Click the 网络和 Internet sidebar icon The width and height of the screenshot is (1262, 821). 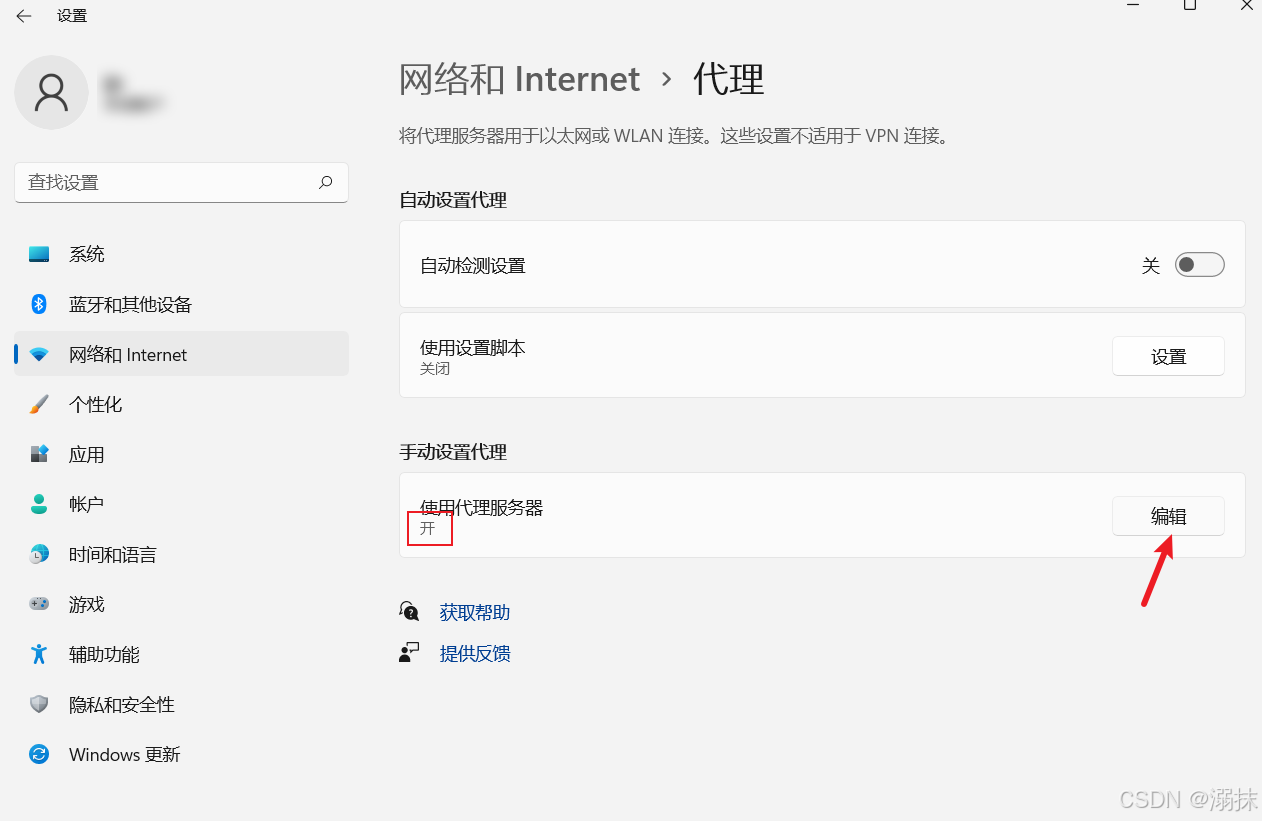38,354
